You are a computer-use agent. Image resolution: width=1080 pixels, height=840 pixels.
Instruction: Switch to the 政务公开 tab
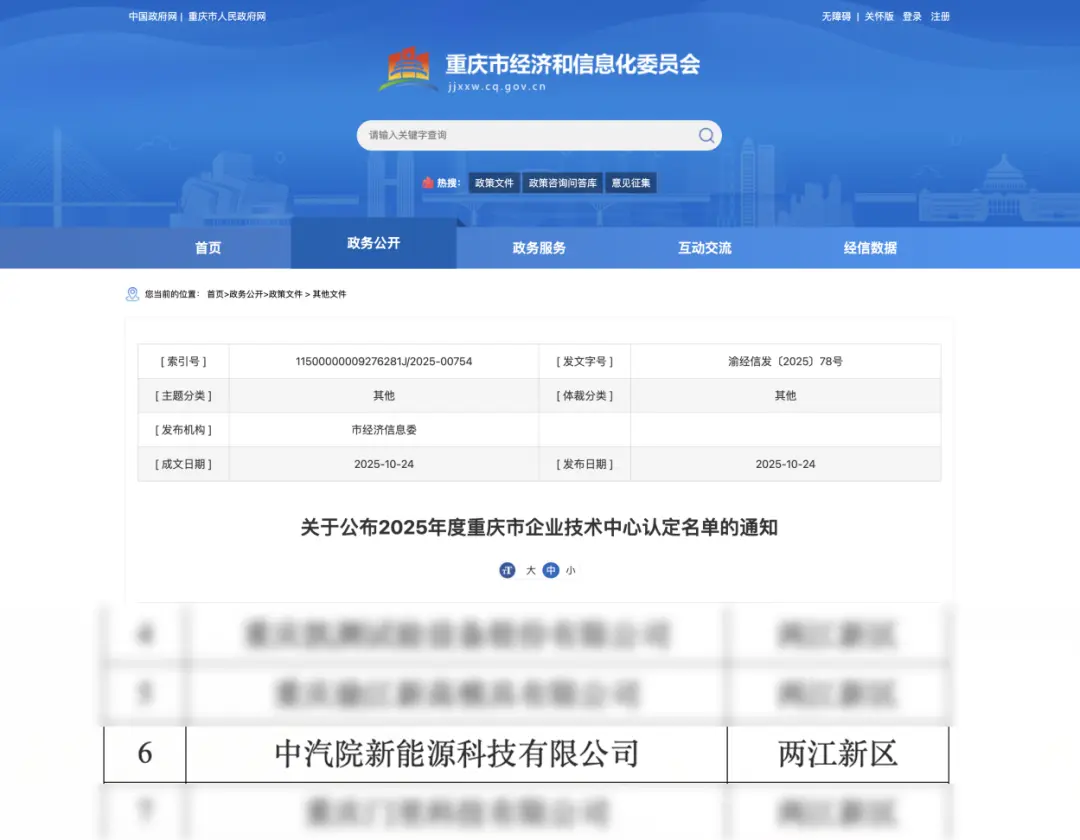[373, 247]
